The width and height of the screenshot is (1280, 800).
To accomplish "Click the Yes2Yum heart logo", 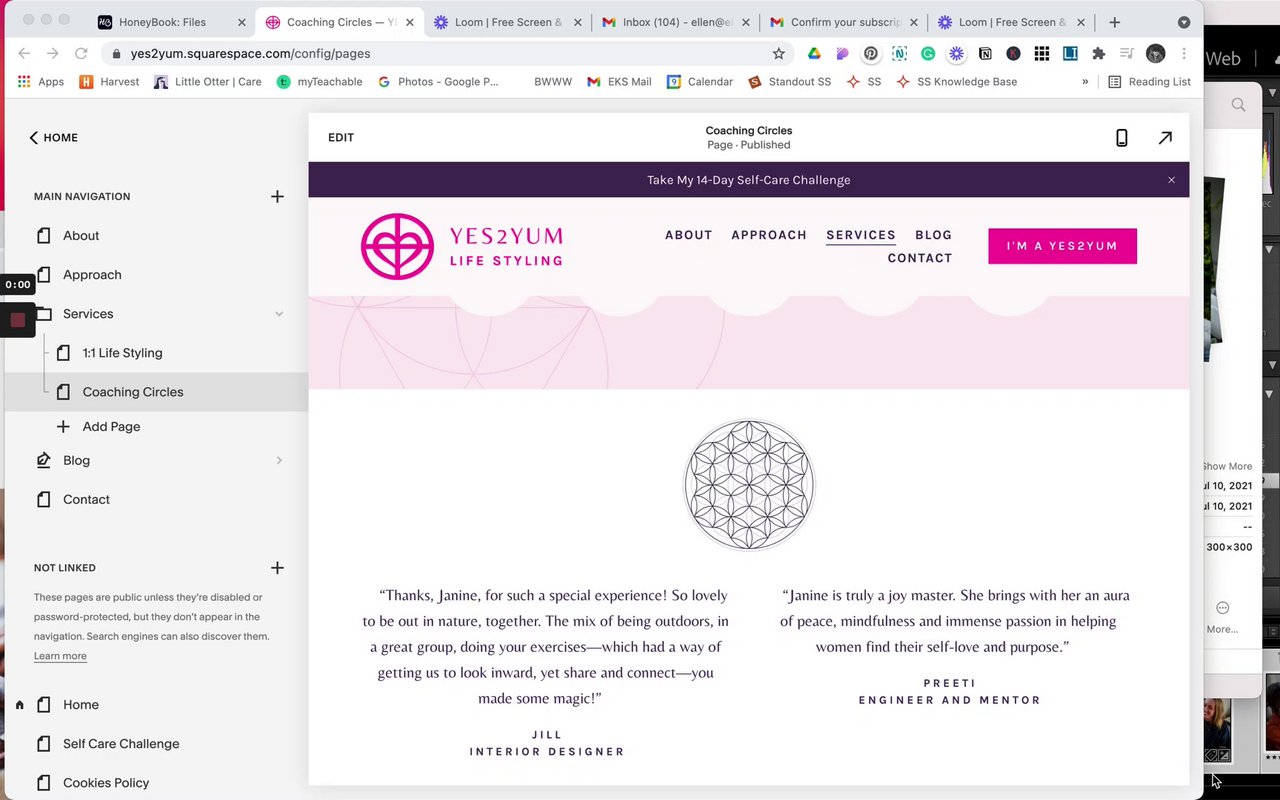I will click(x=397, y=246).
